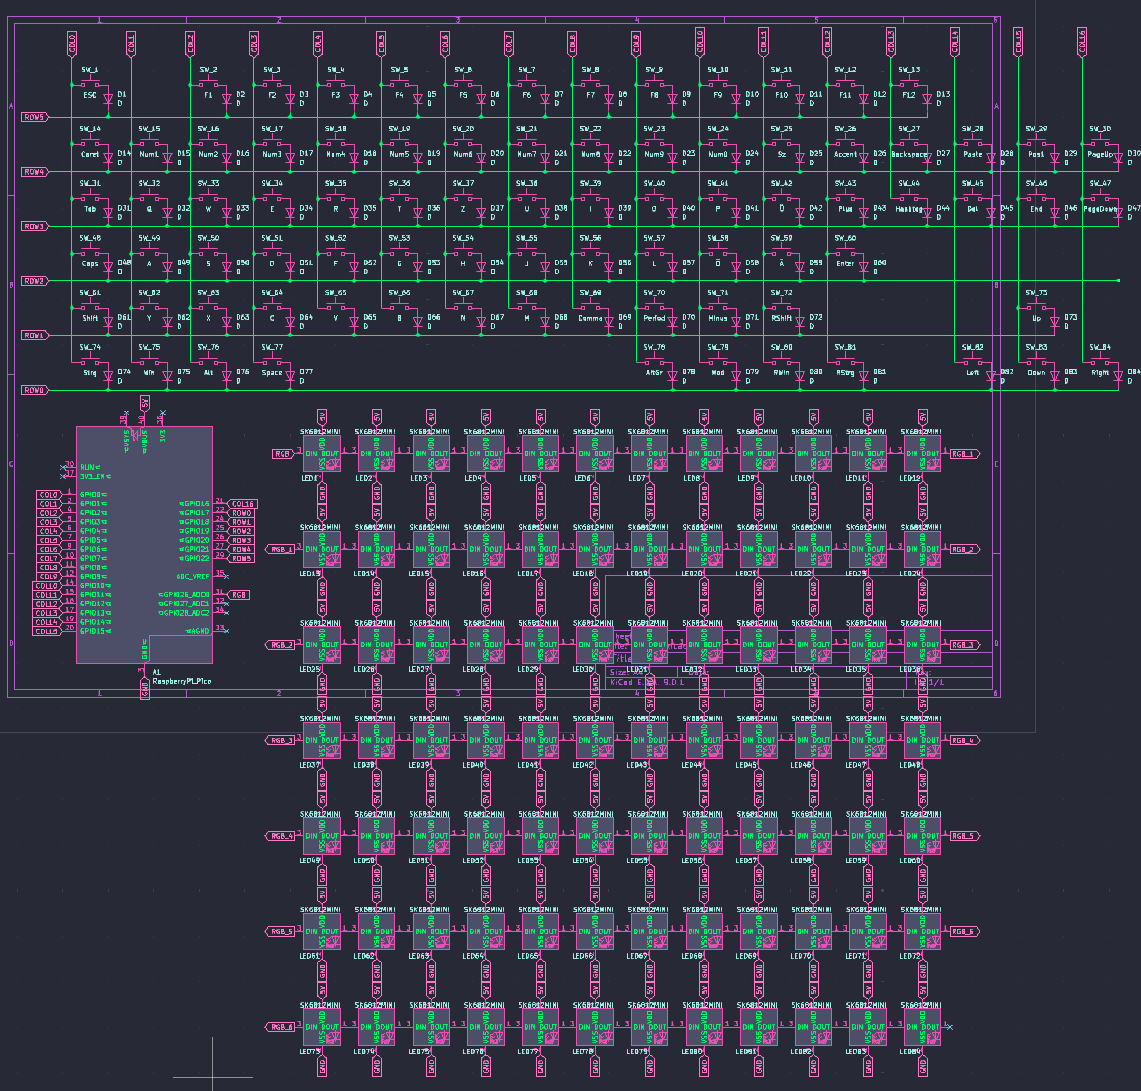Viewport: 1141px width, 1091px height.
Task: Select the Caps key switch SW_48
Action: pos(90,252)
